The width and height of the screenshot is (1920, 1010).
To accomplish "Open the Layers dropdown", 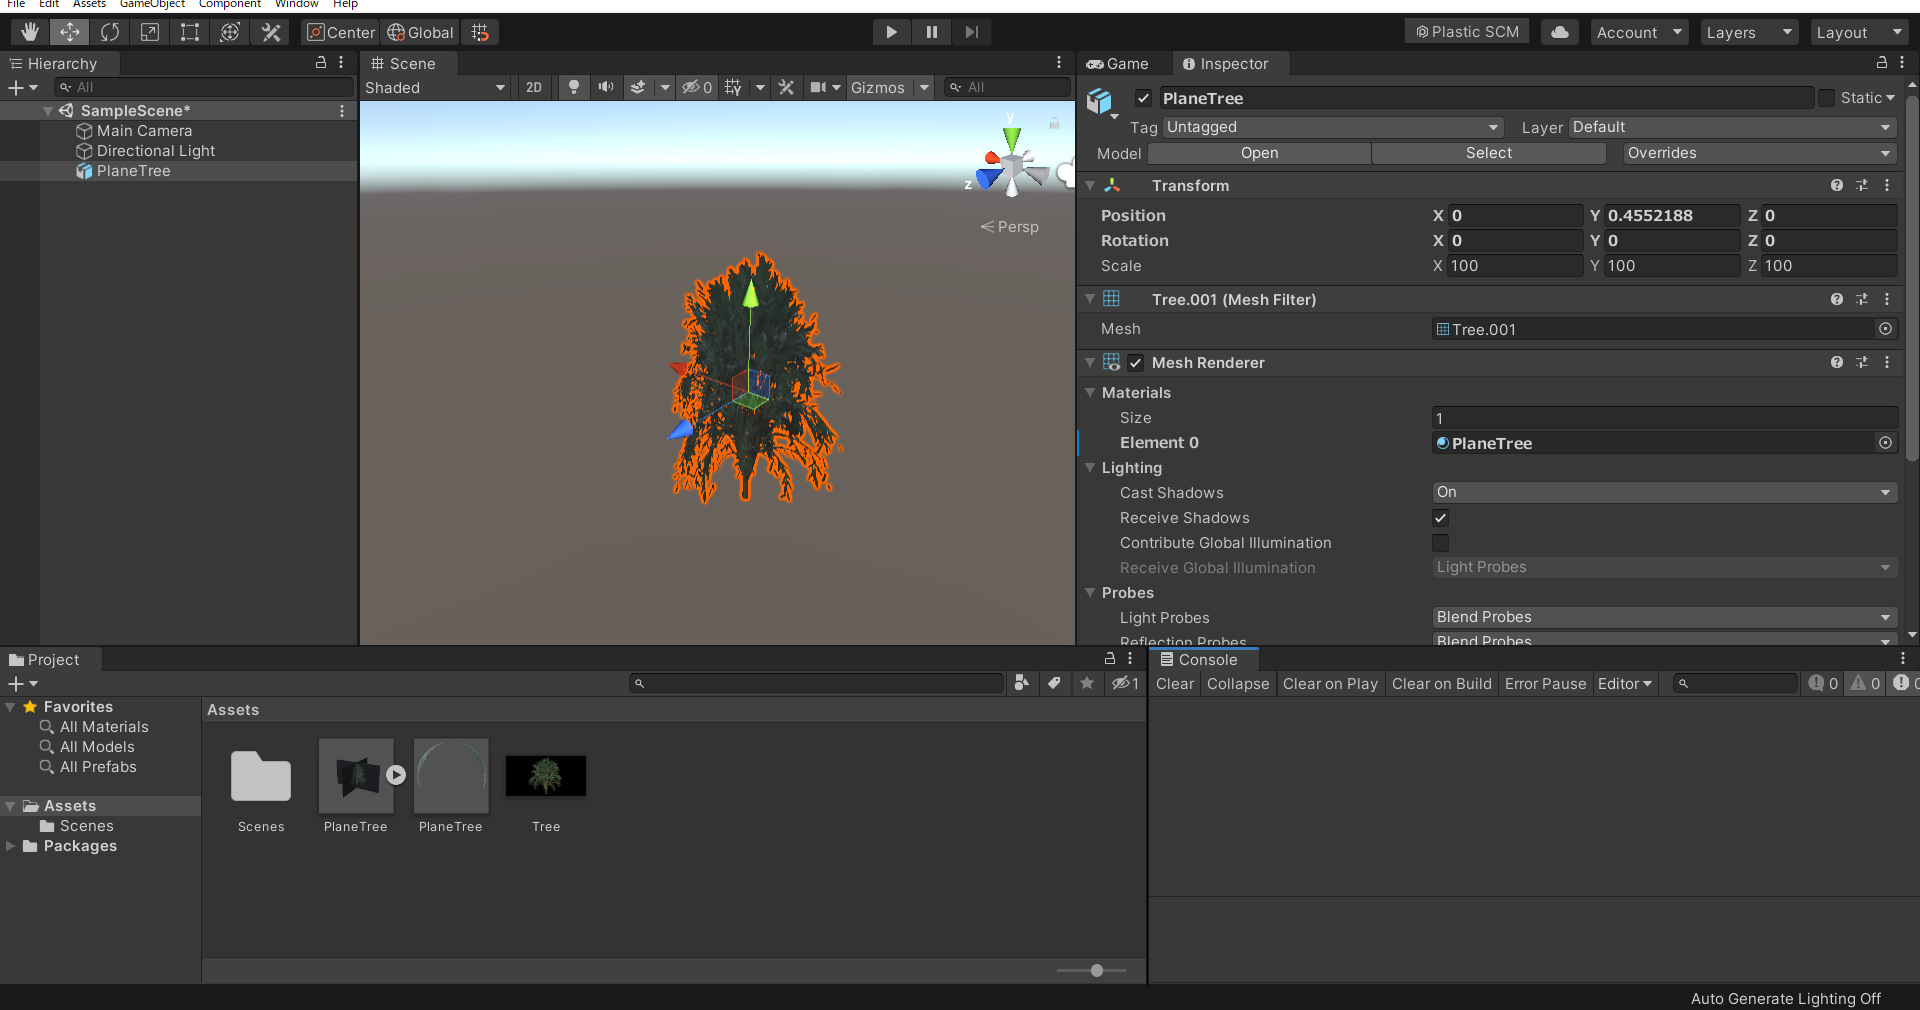I will click(x=1748, y=32).
